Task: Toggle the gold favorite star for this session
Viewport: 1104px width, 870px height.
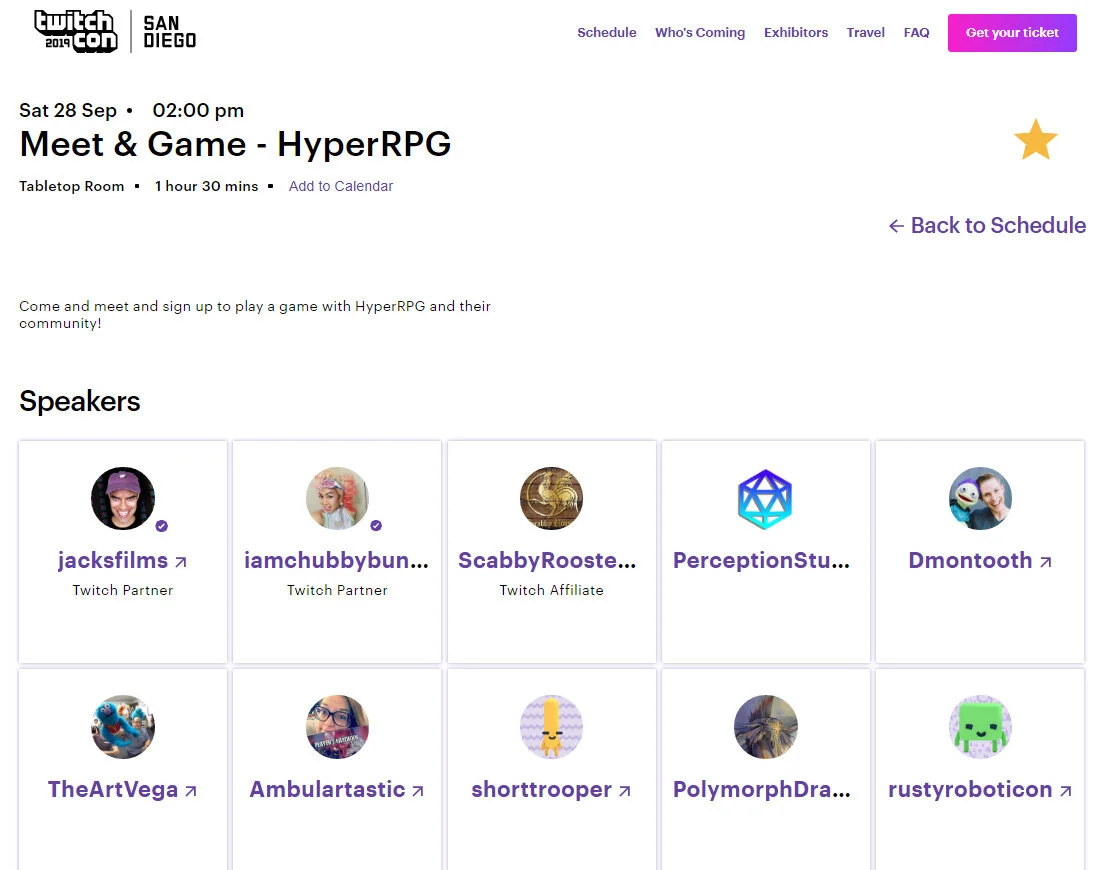Action: [1036, 139]
